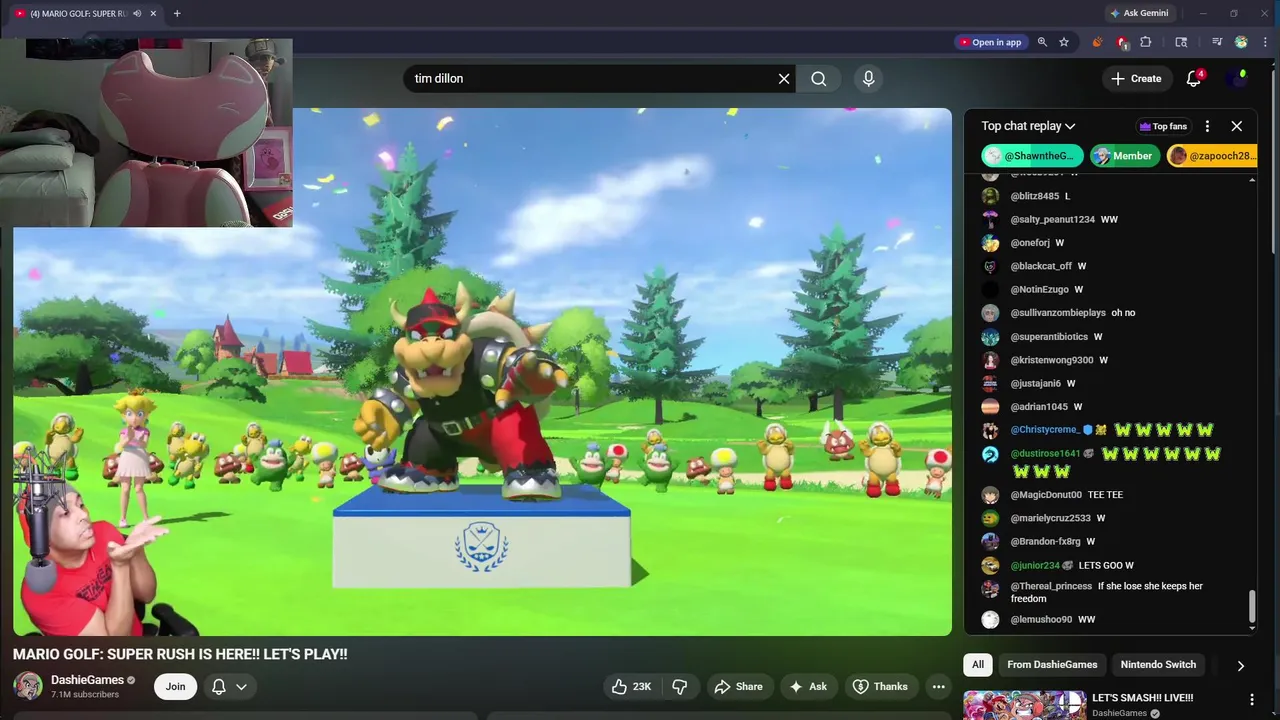Click @MagicDonut00 'TEE TEE' message
1280x720 pixels.
click(x=1066, y=495)
